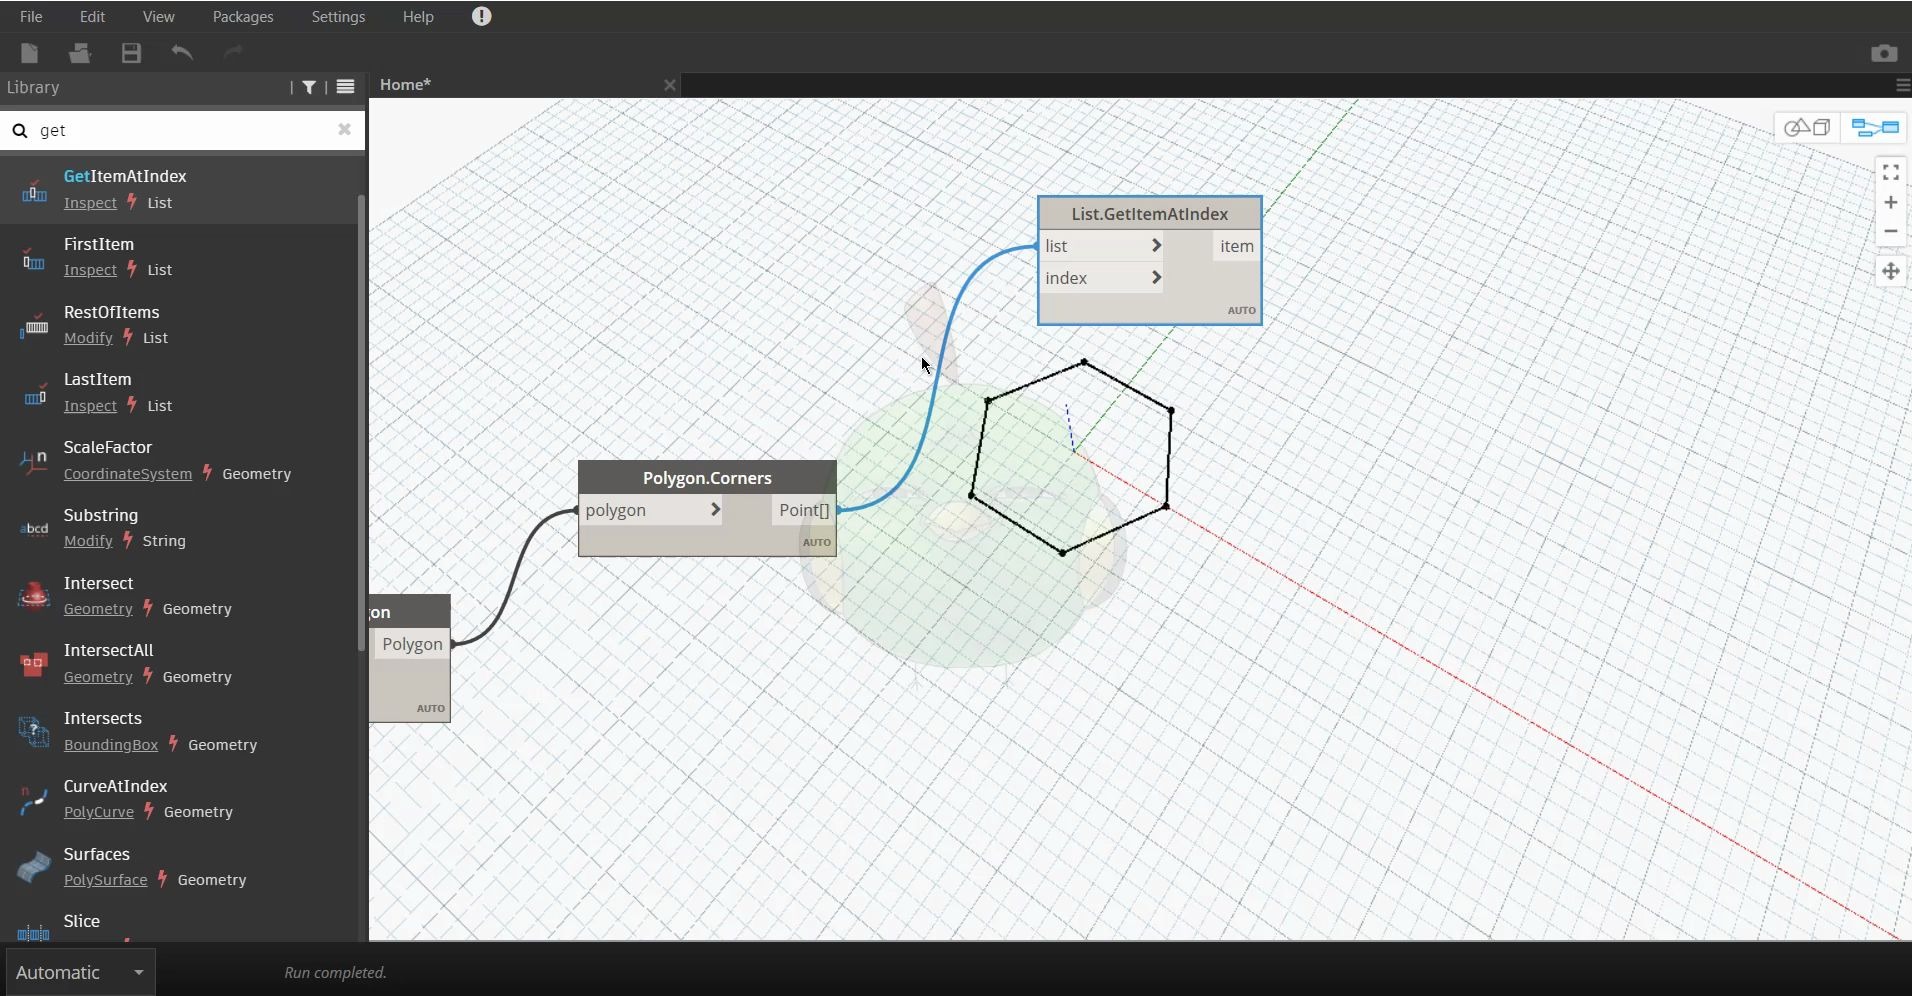This screenshot has height=996, width=1912.
Task: Click the zoom in plus button
Action: click(x=1890, y=203)
